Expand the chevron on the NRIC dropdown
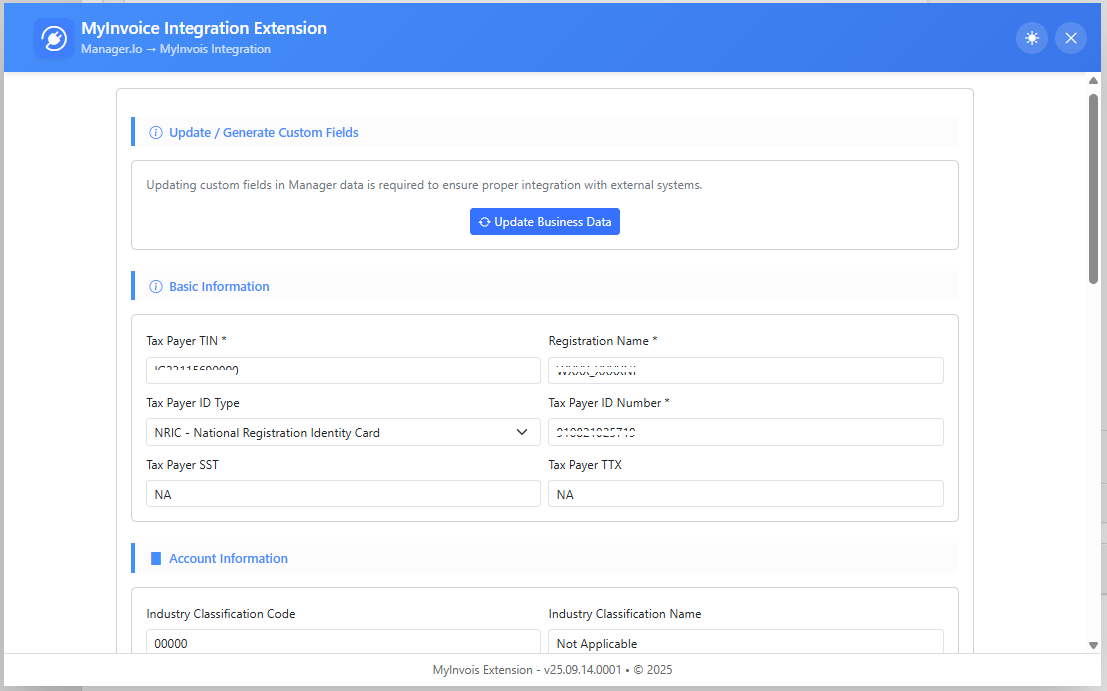 [522, 432]
